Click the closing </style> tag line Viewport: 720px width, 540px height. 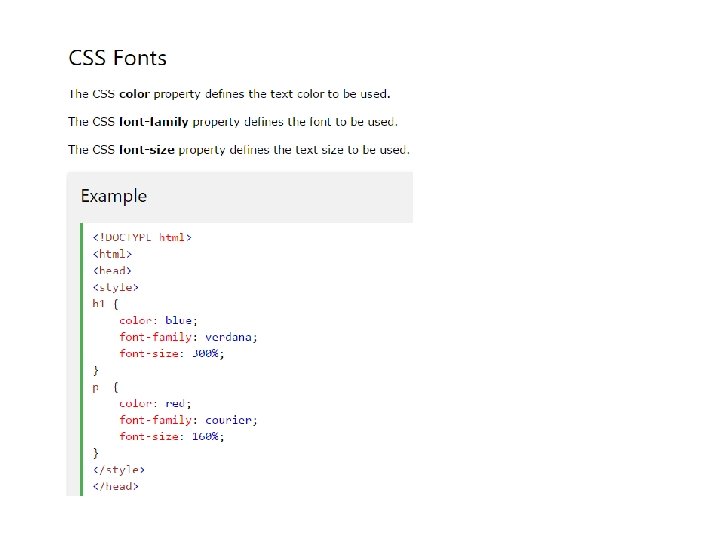(x=119, y=469)
